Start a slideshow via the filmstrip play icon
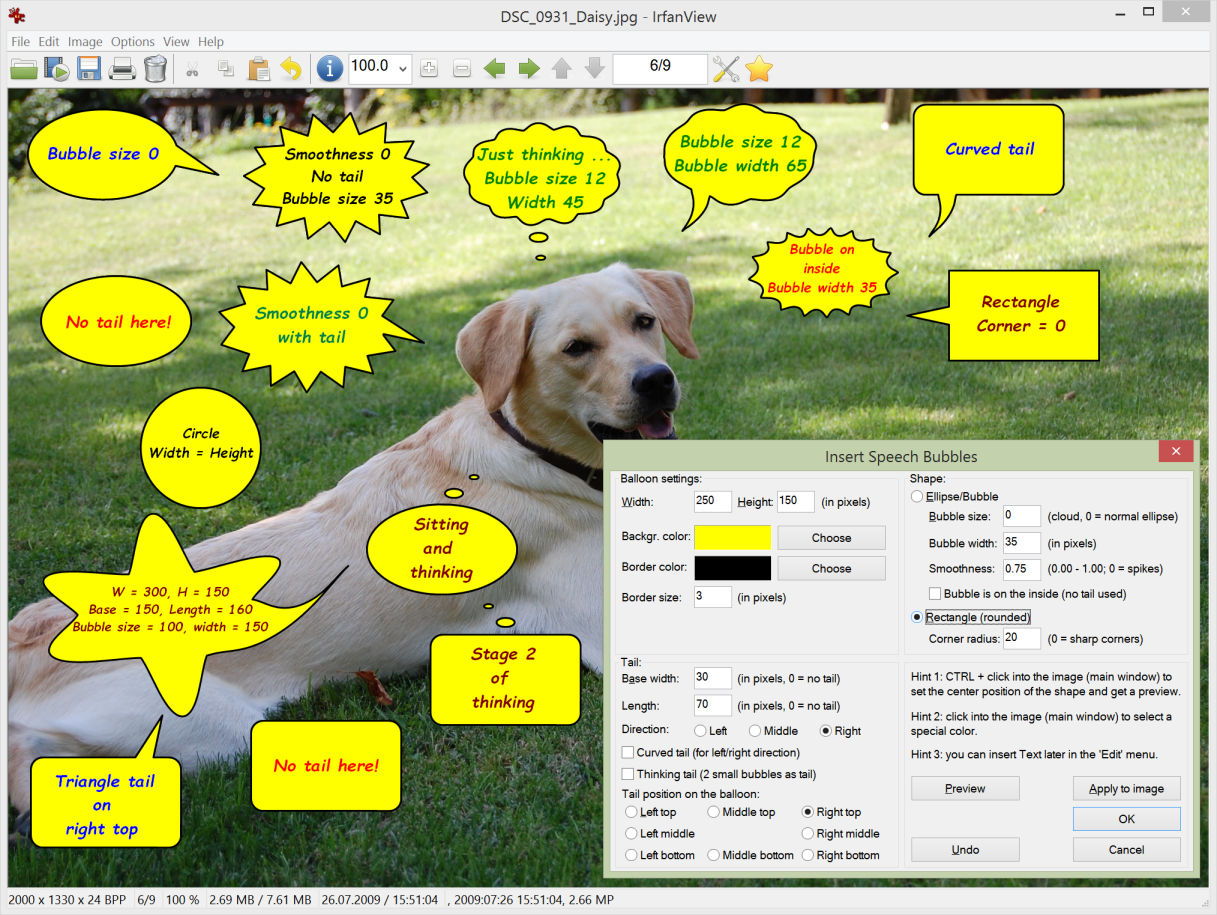 pyautogui.click(x=57, y=68)
